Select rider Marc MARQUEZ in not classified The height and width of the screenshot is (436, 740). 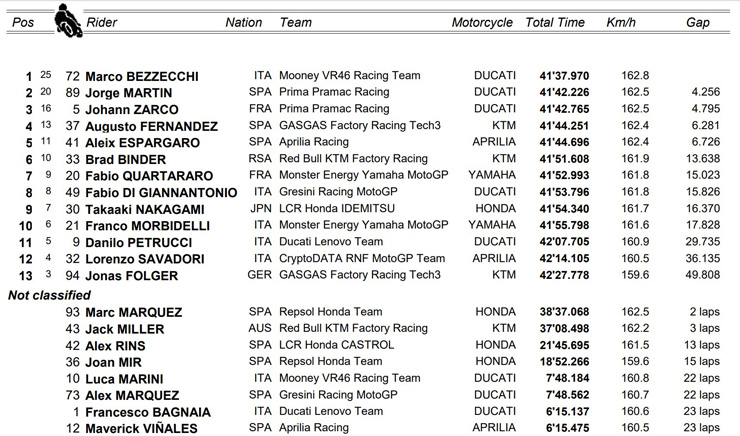coord(131,312)
